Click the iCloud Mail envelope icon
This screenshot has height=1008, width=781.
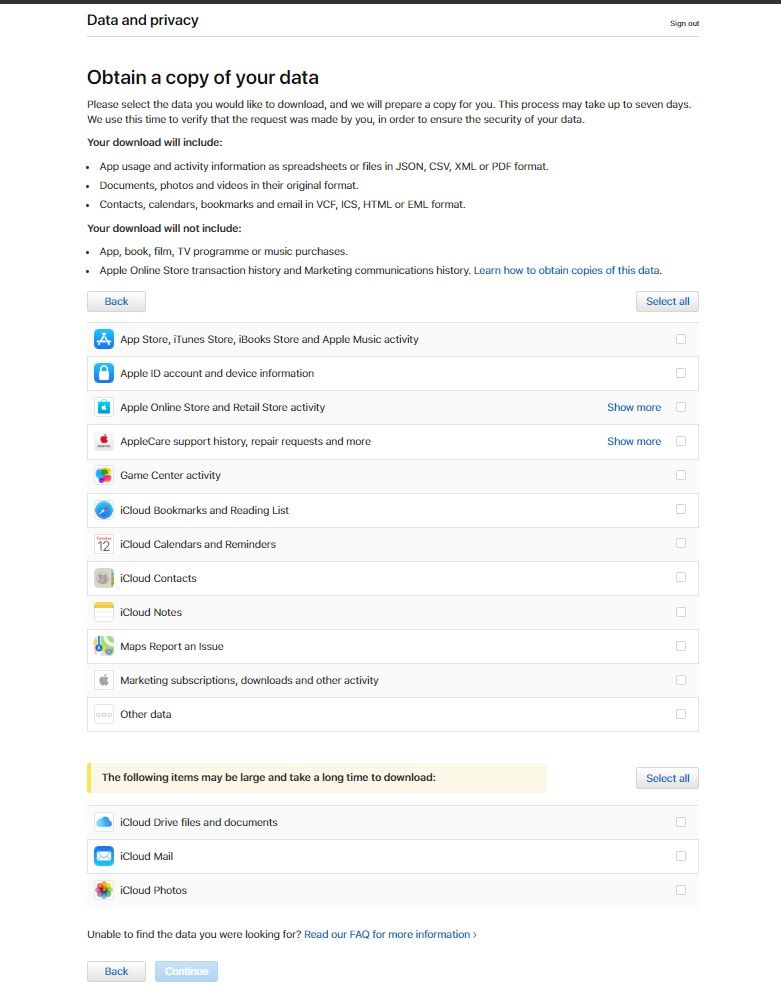pos(104,856)
